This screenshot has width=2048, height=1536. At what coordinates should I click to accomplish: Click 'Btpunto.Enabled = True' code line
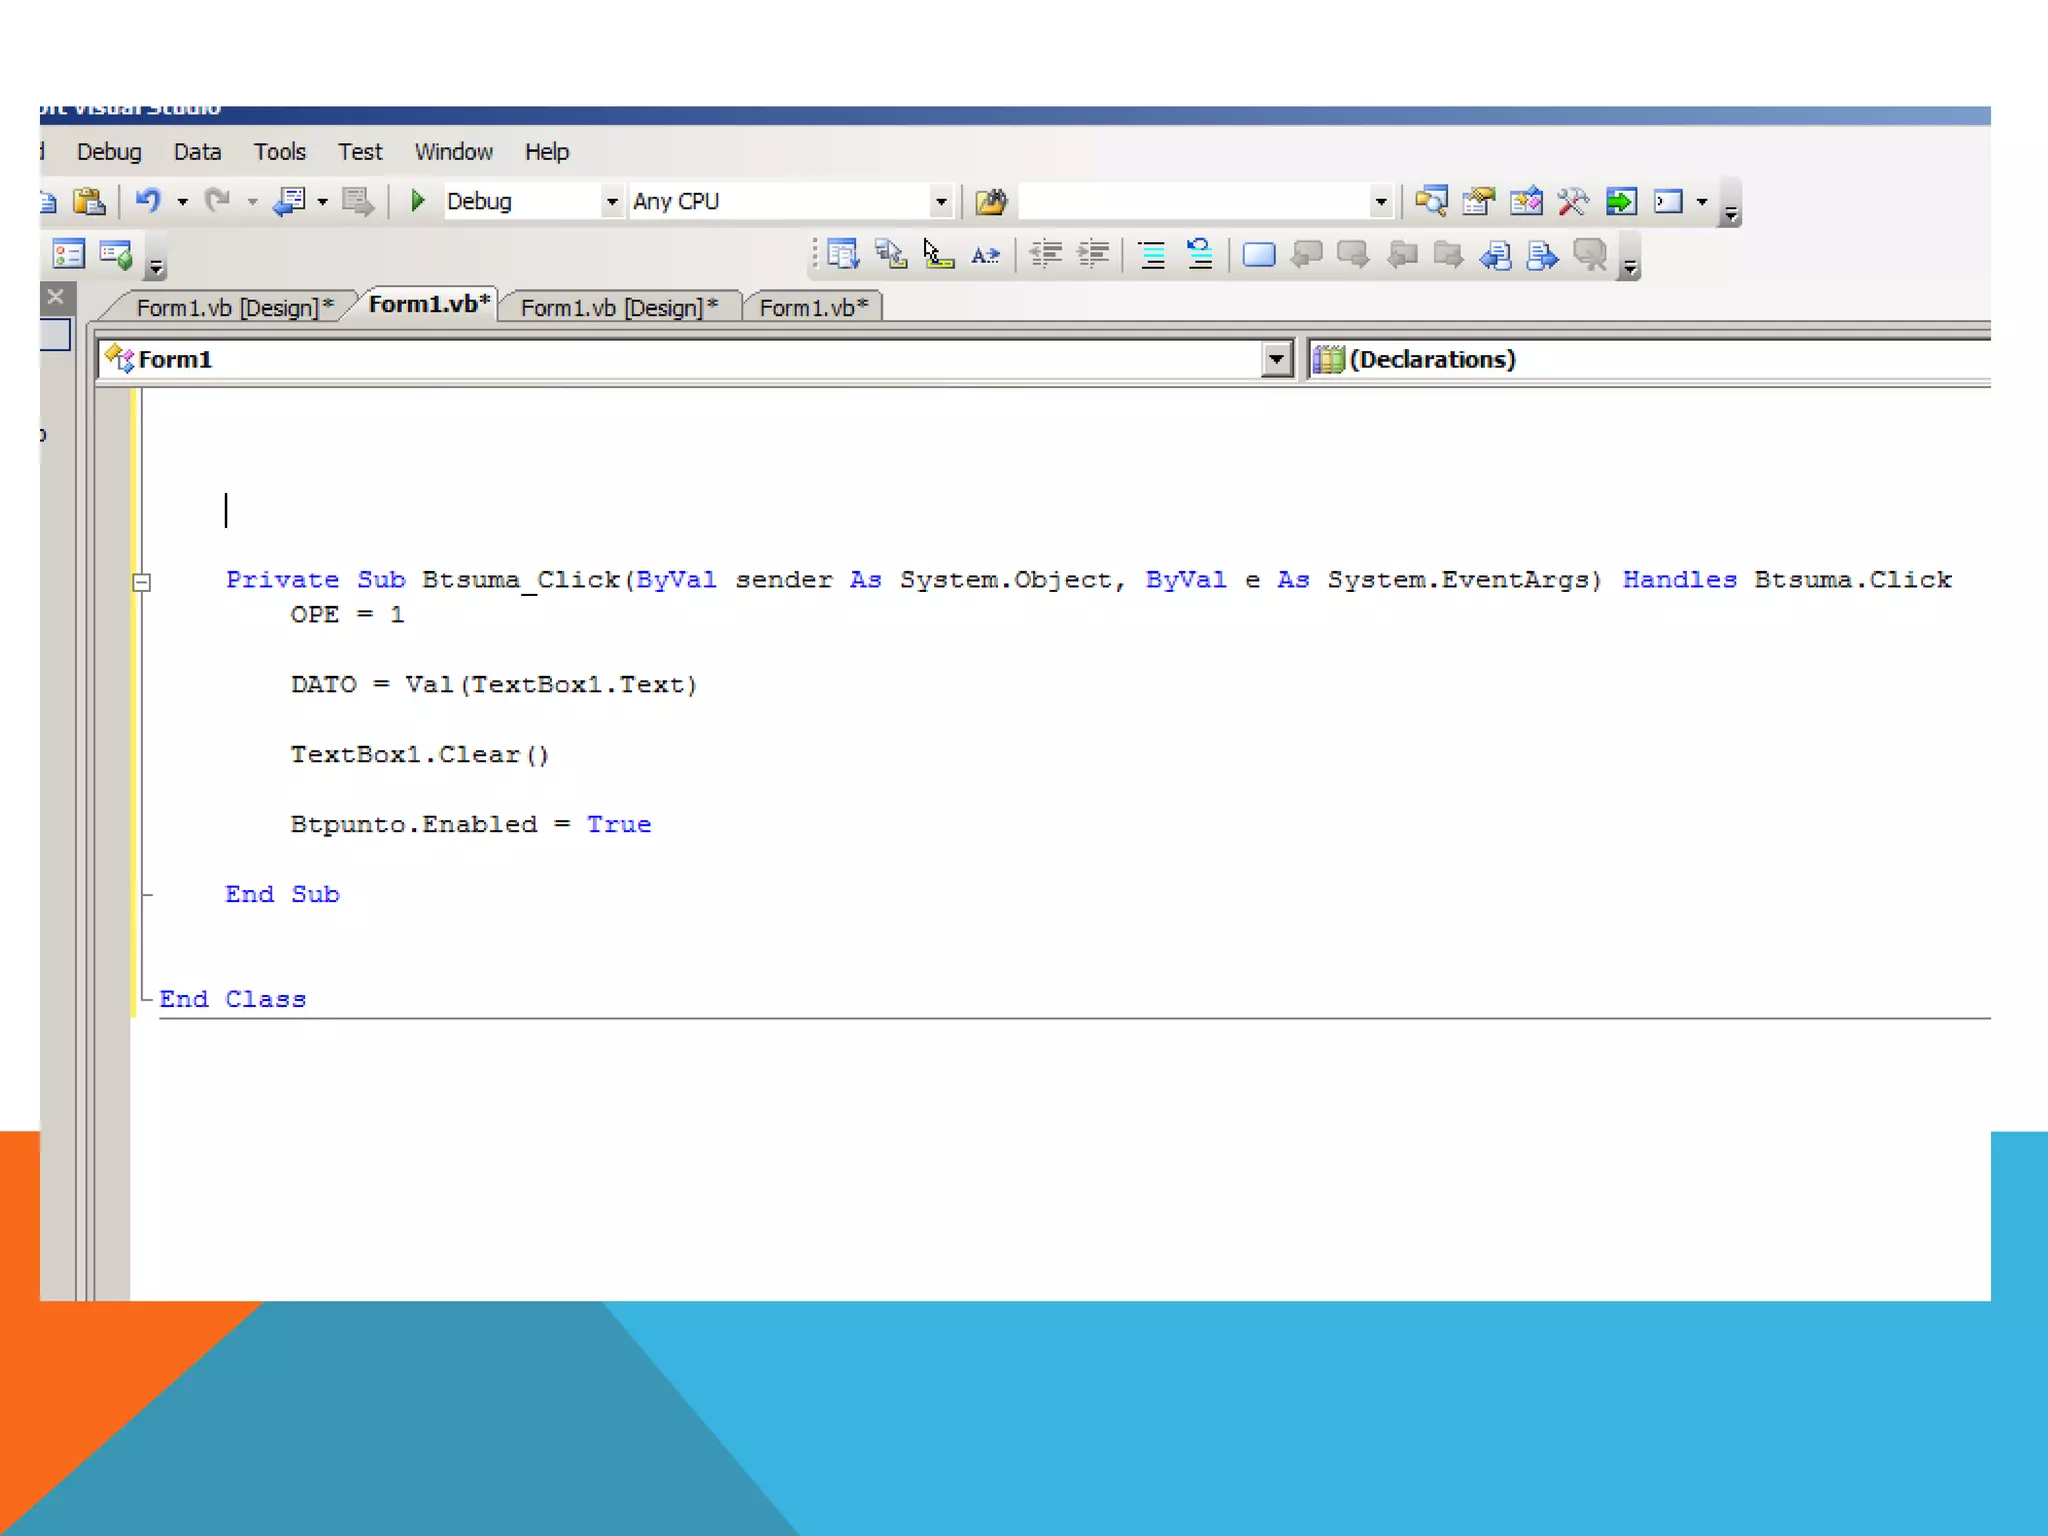pos(470,825)
